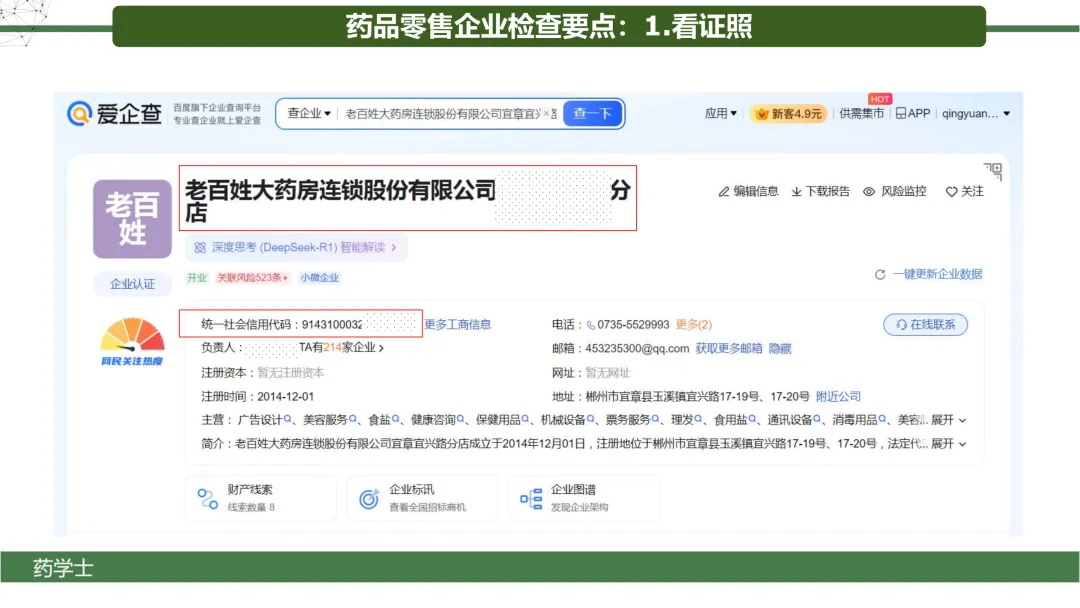This screenshot has width=1080, height=608.
Task: Search 美容服务 via its magnifier icon
Action: click(x=353, y=419)
